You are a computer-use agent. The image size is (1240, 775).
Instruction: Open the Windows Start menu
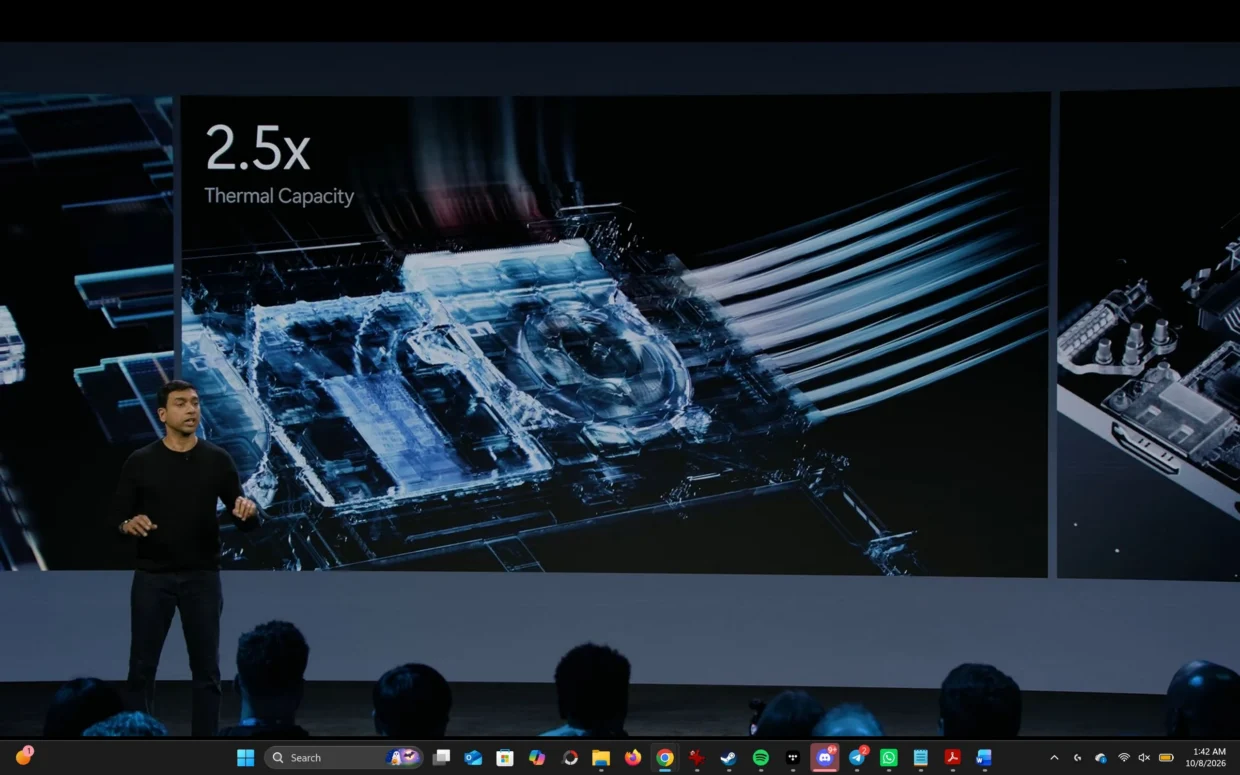pos(245,758)
